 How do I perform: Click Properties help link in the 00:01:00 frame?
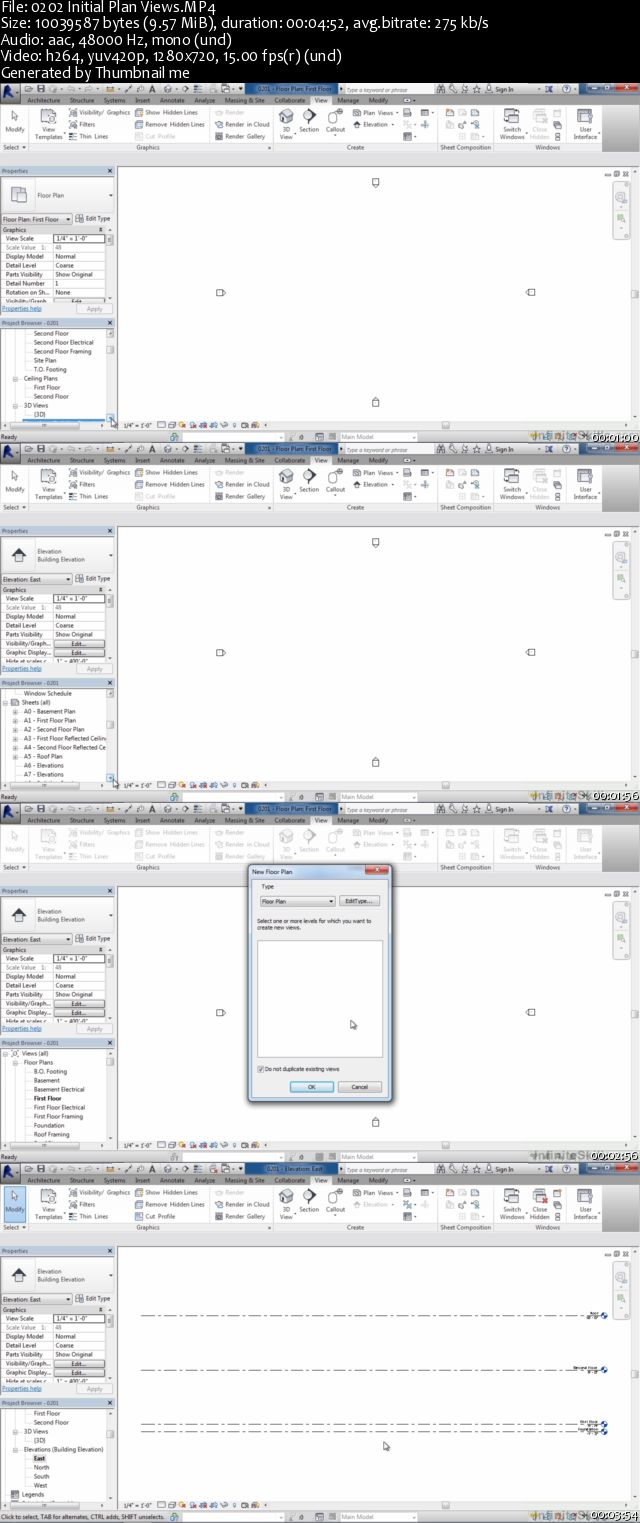coord(22,308)
